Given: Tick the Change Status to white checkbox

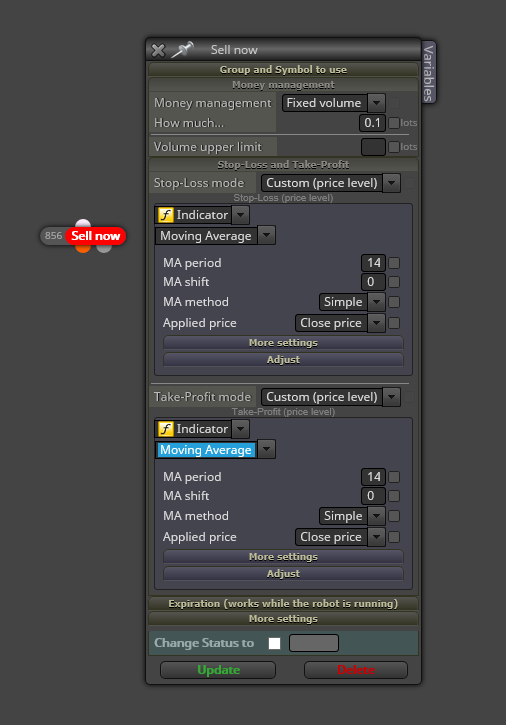Looking at the screenshot, I should click(274, 643).
